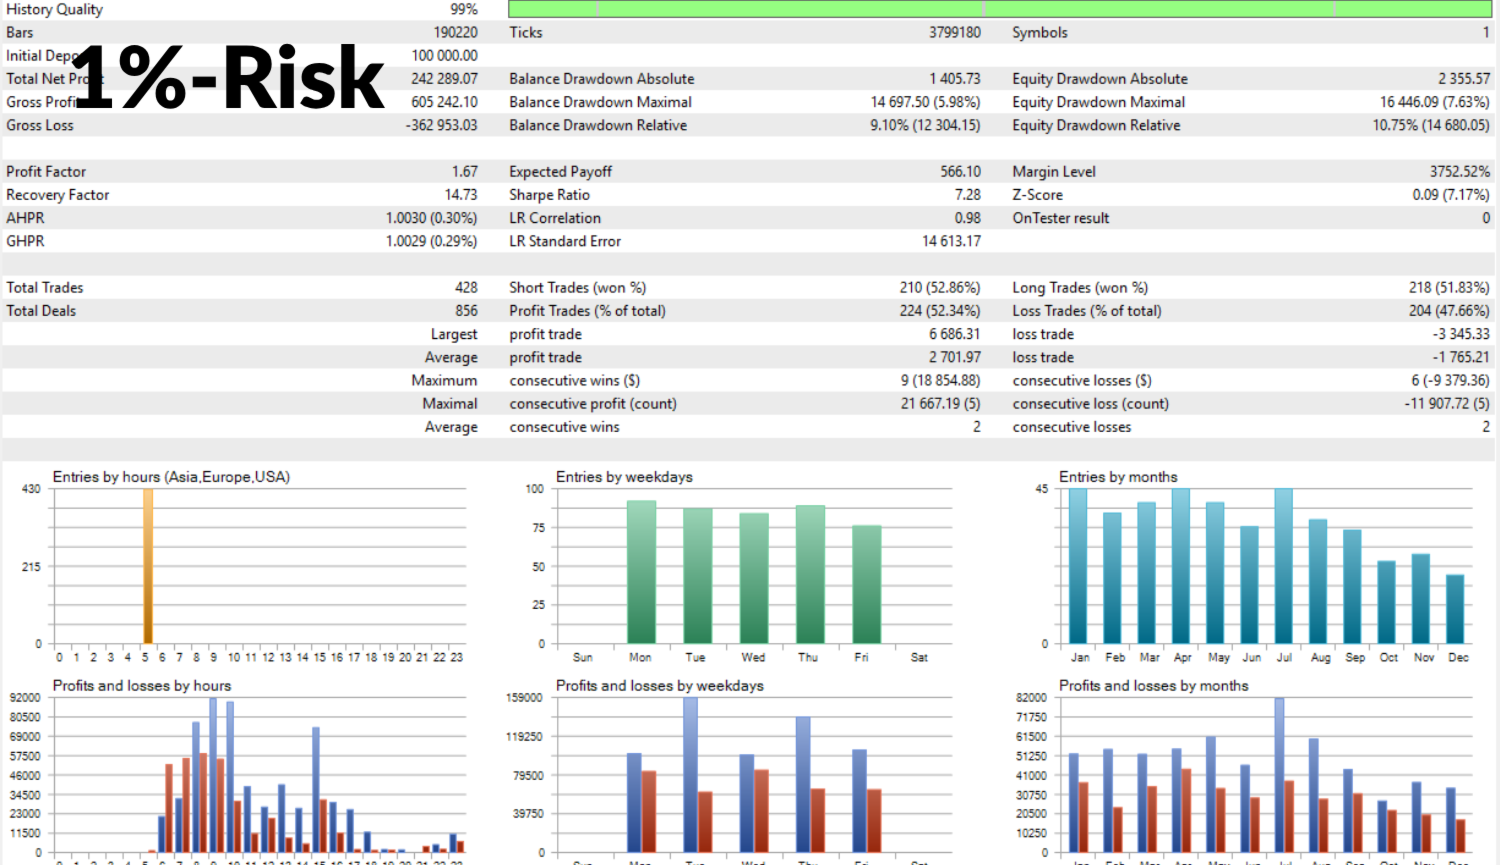Select the Z-Score value 0.09 (7.17%)
The height and width of the screenshot is (865, 1500).
[1451, 194]
